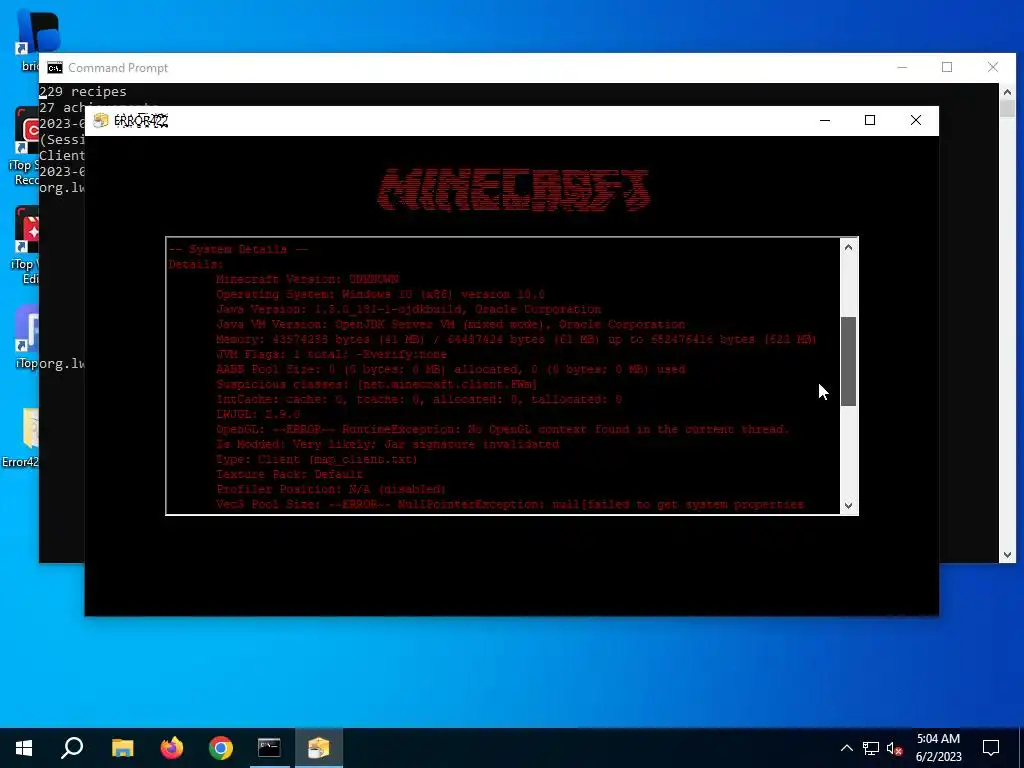Click the 'Operating System: Windows 10' line

pos(380,295)
